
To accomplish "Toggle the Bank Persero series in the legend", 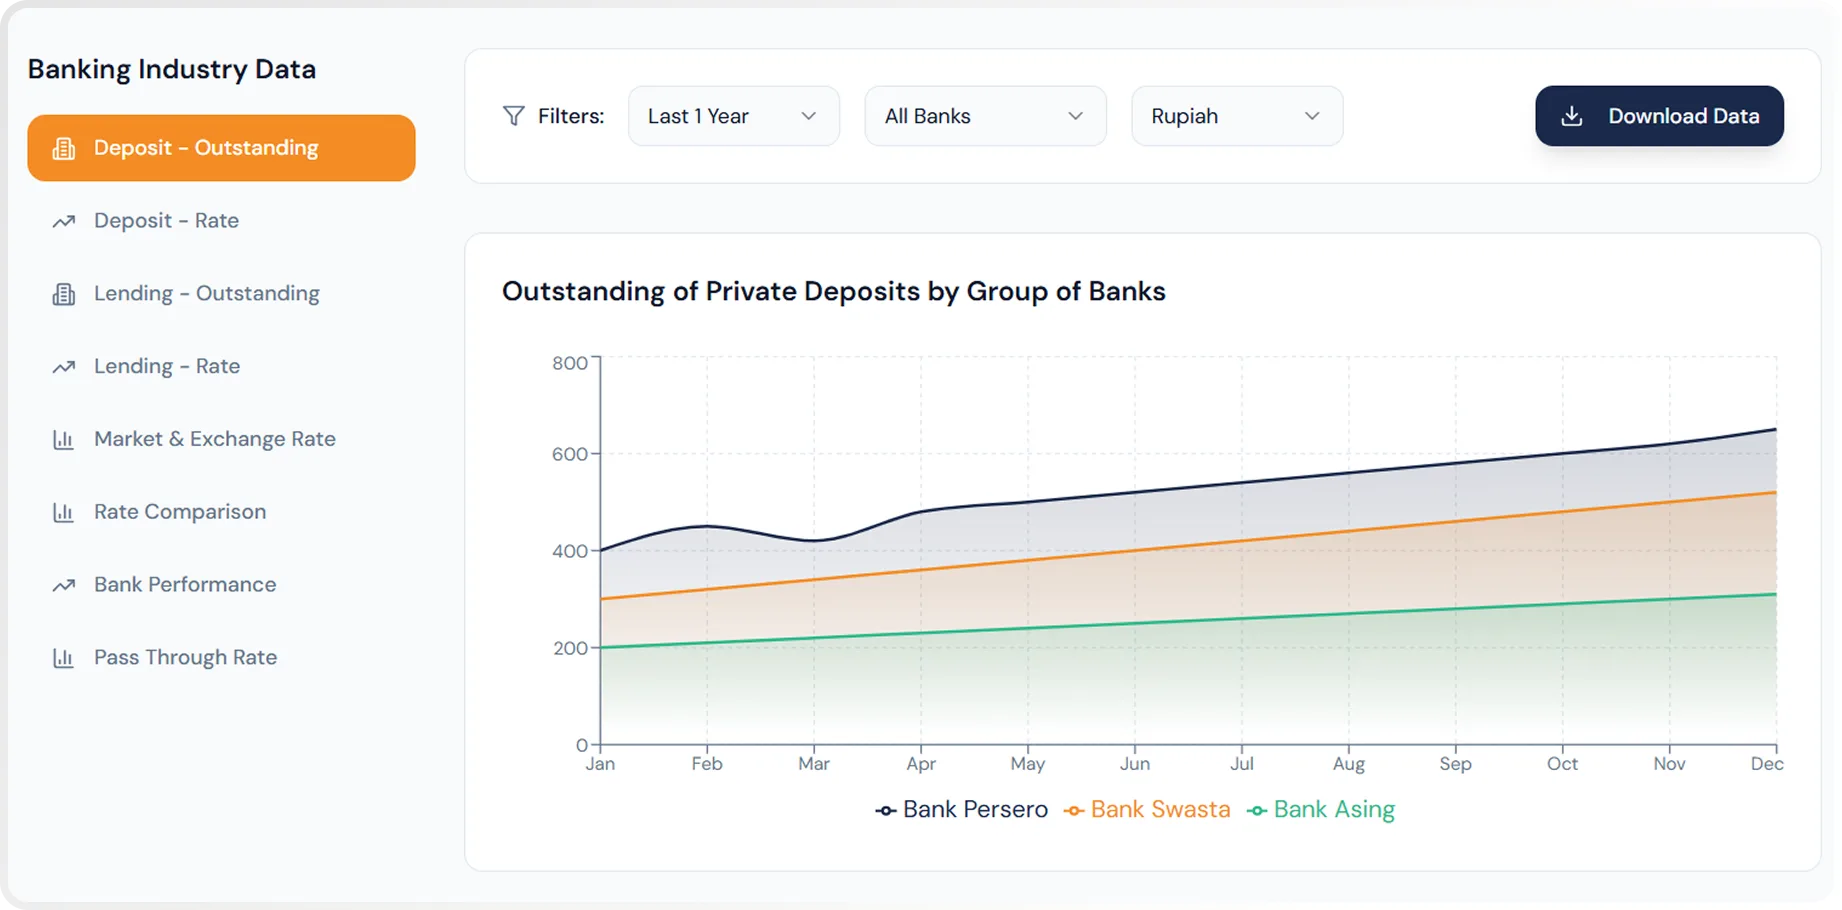I will 961,809.
